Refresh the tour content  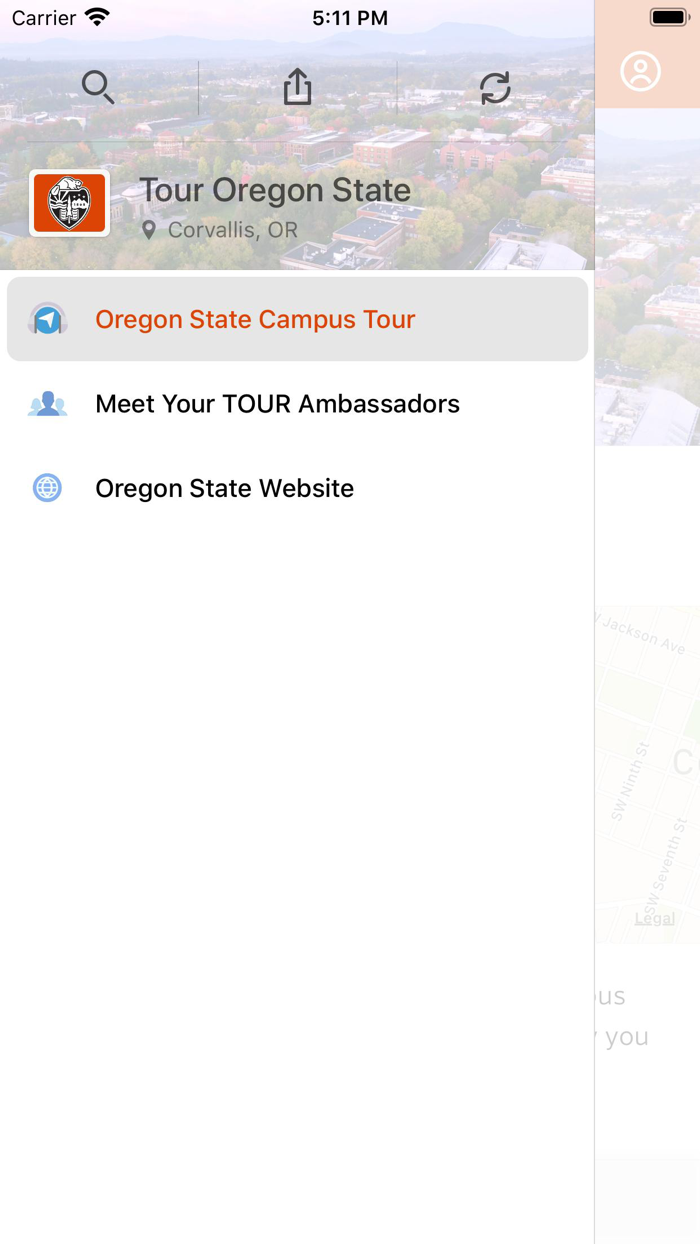point(495,87)
